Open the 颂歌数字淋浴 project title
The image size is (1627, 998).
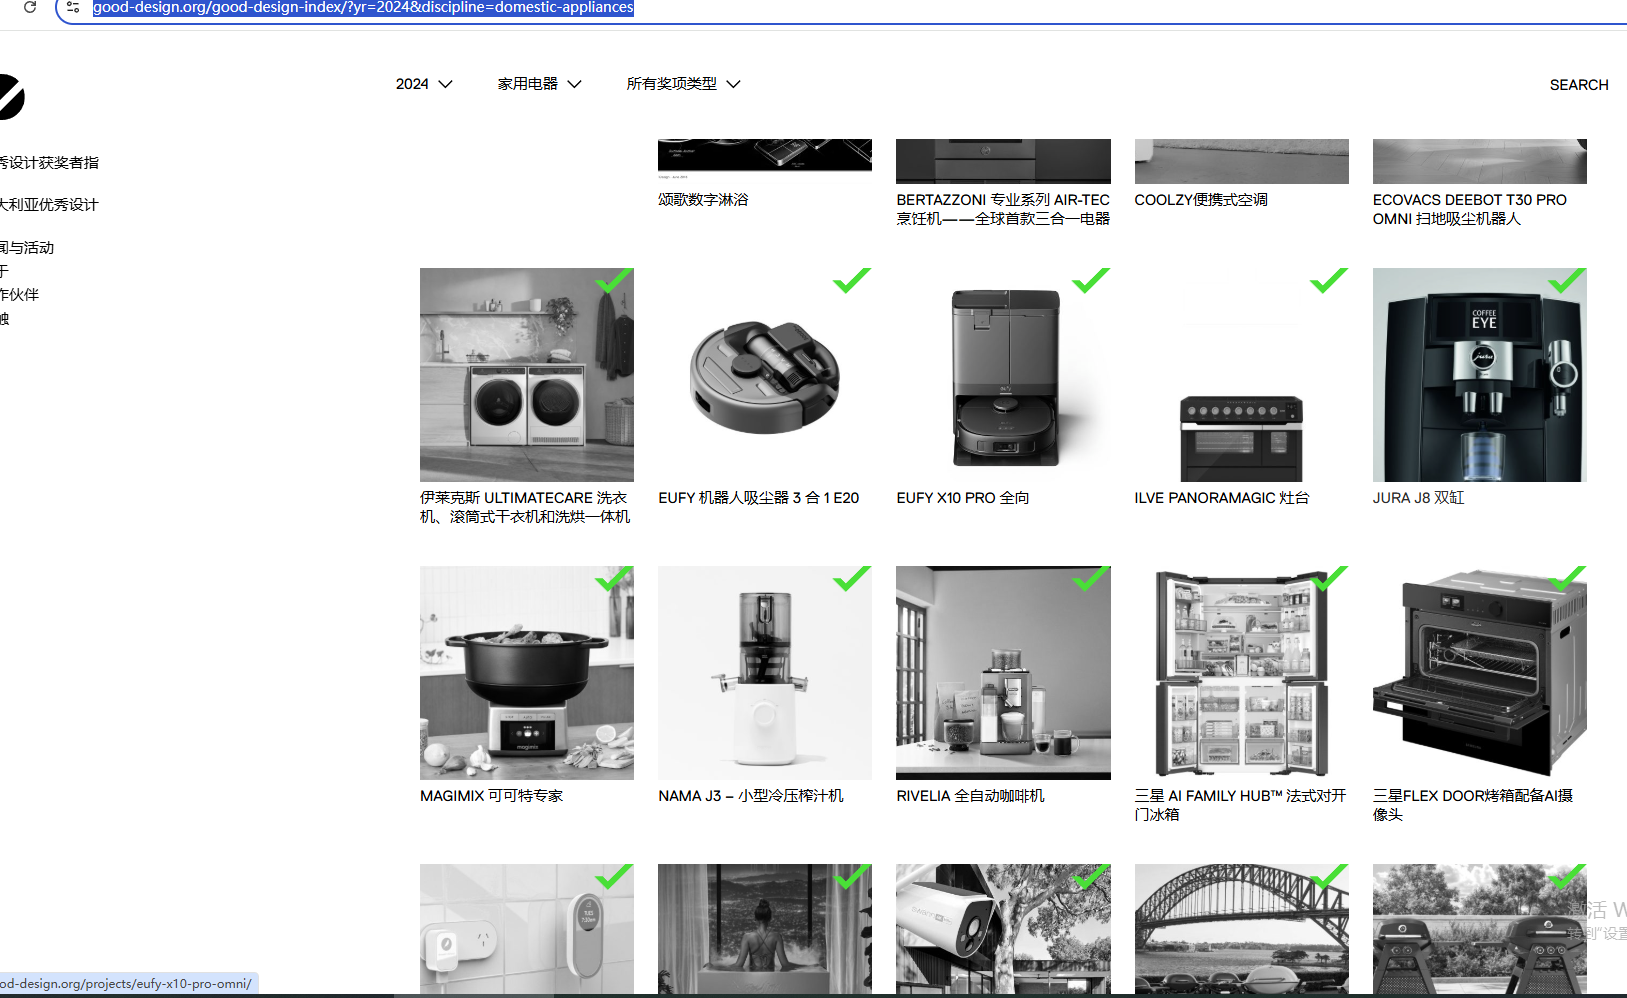[703, 200]
